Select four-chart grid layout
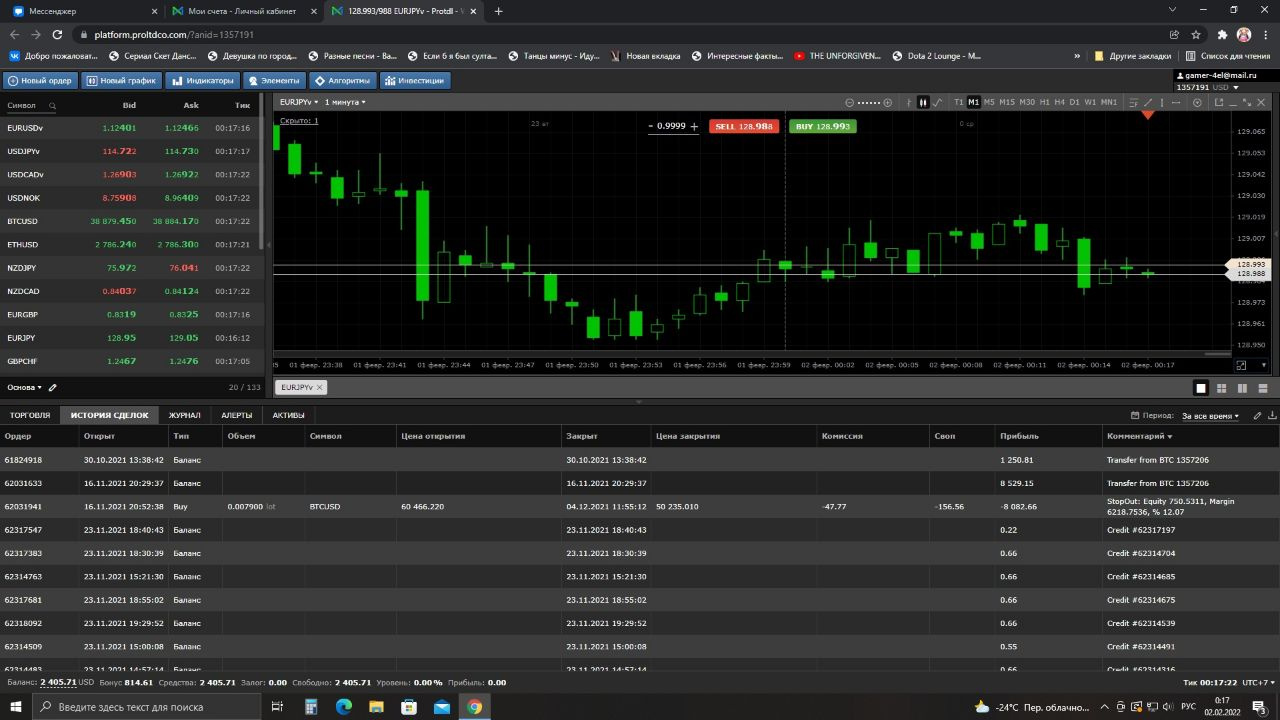The width and height of the screenshot is (1280, 720). [1221, 388]
